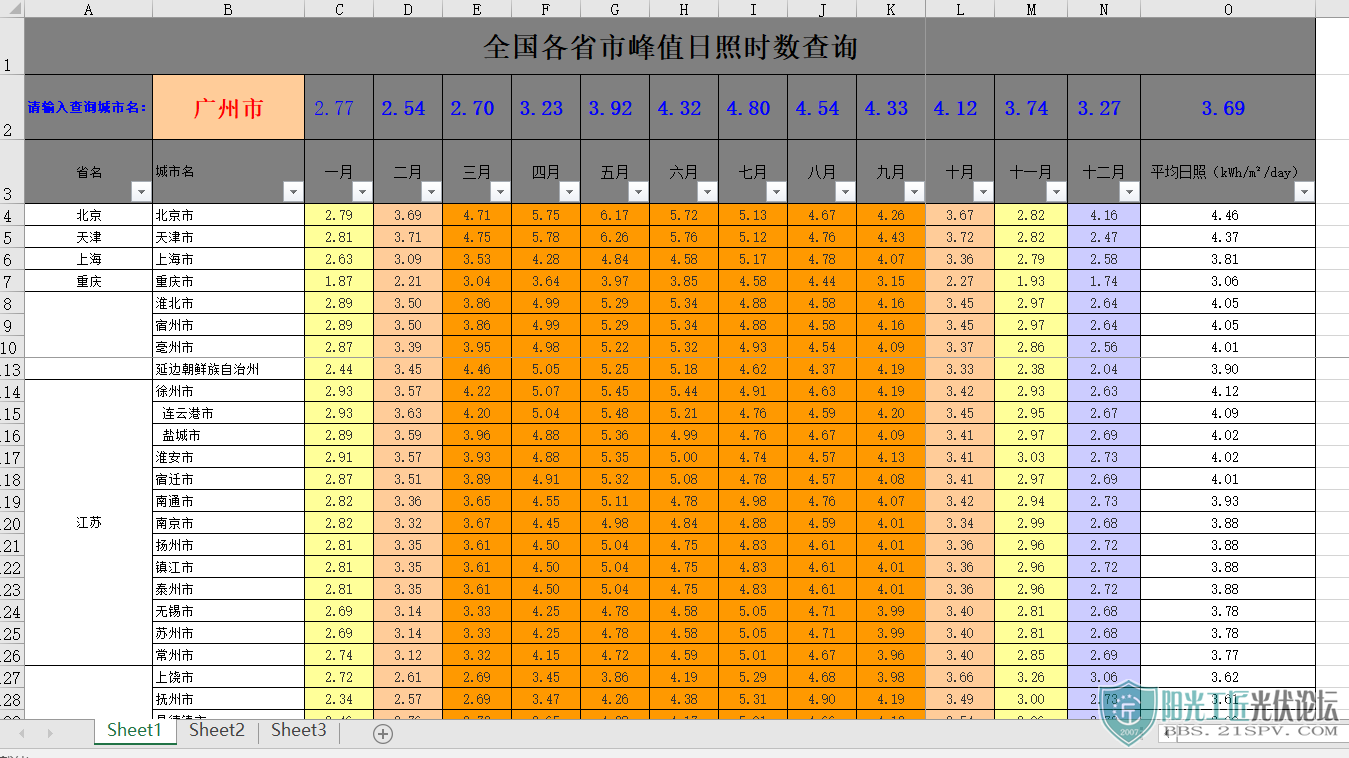Select the 请输入查询城市名 label cell
Viewport: 1349px width, 758px height.
click(88, 107)
